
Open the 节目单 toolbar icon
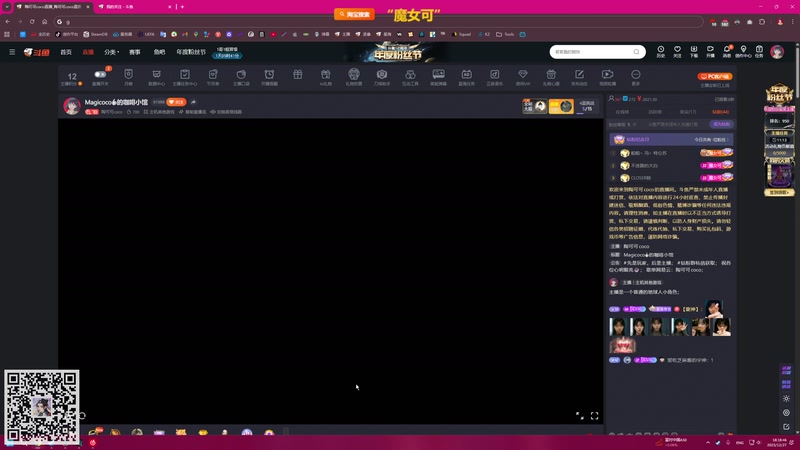pos(213,77)
